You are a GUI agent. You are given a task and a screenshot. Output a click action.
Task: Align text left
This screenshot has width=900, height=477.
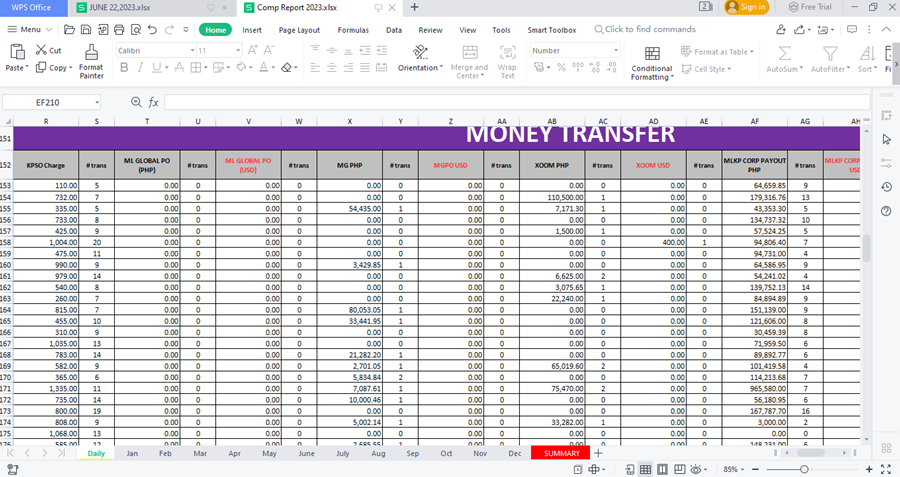pos(315,68)
